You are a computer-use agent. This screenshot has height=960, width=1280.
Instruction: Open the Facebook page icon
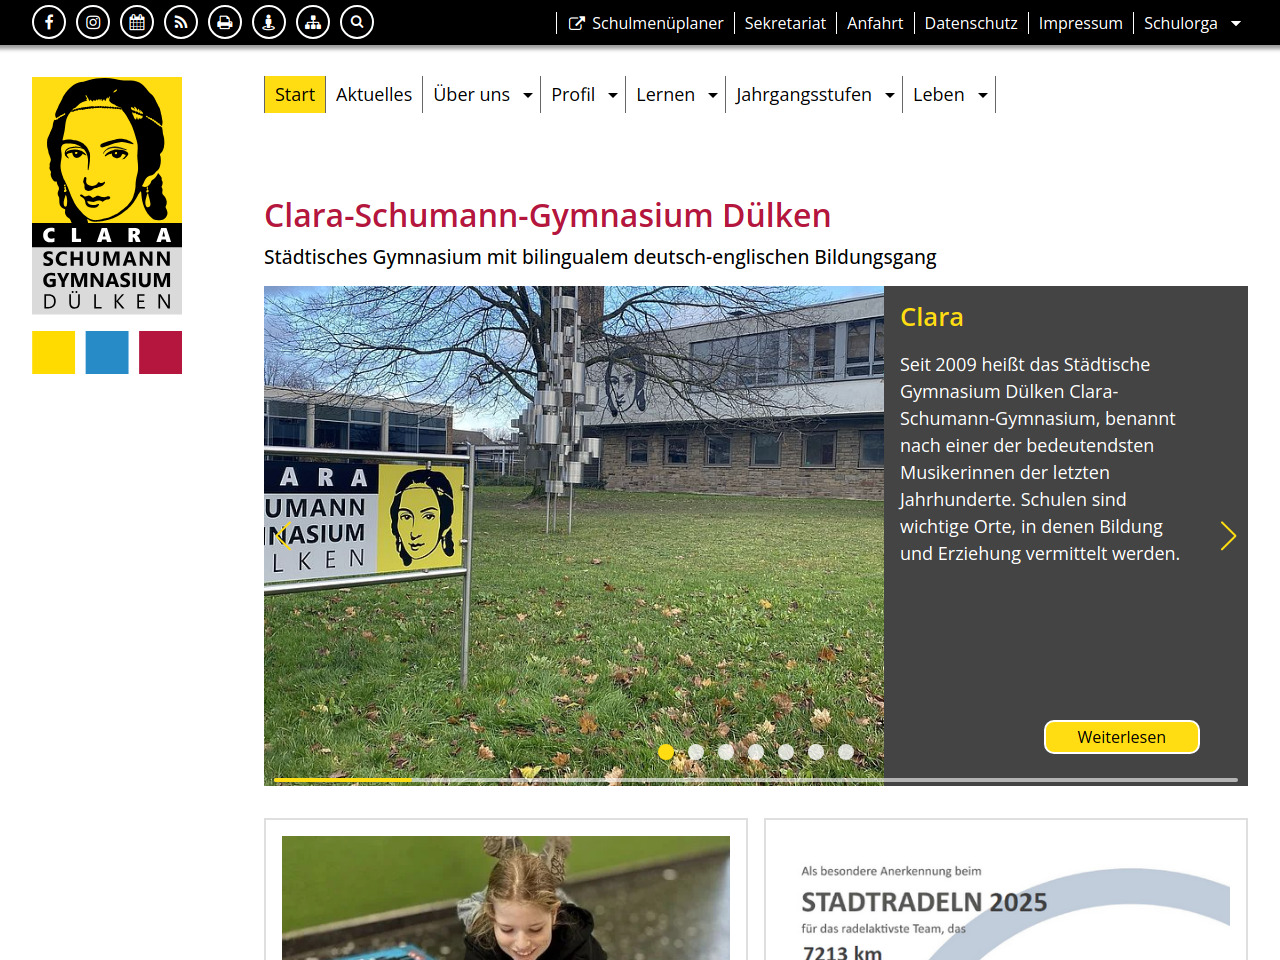[49, 22]
